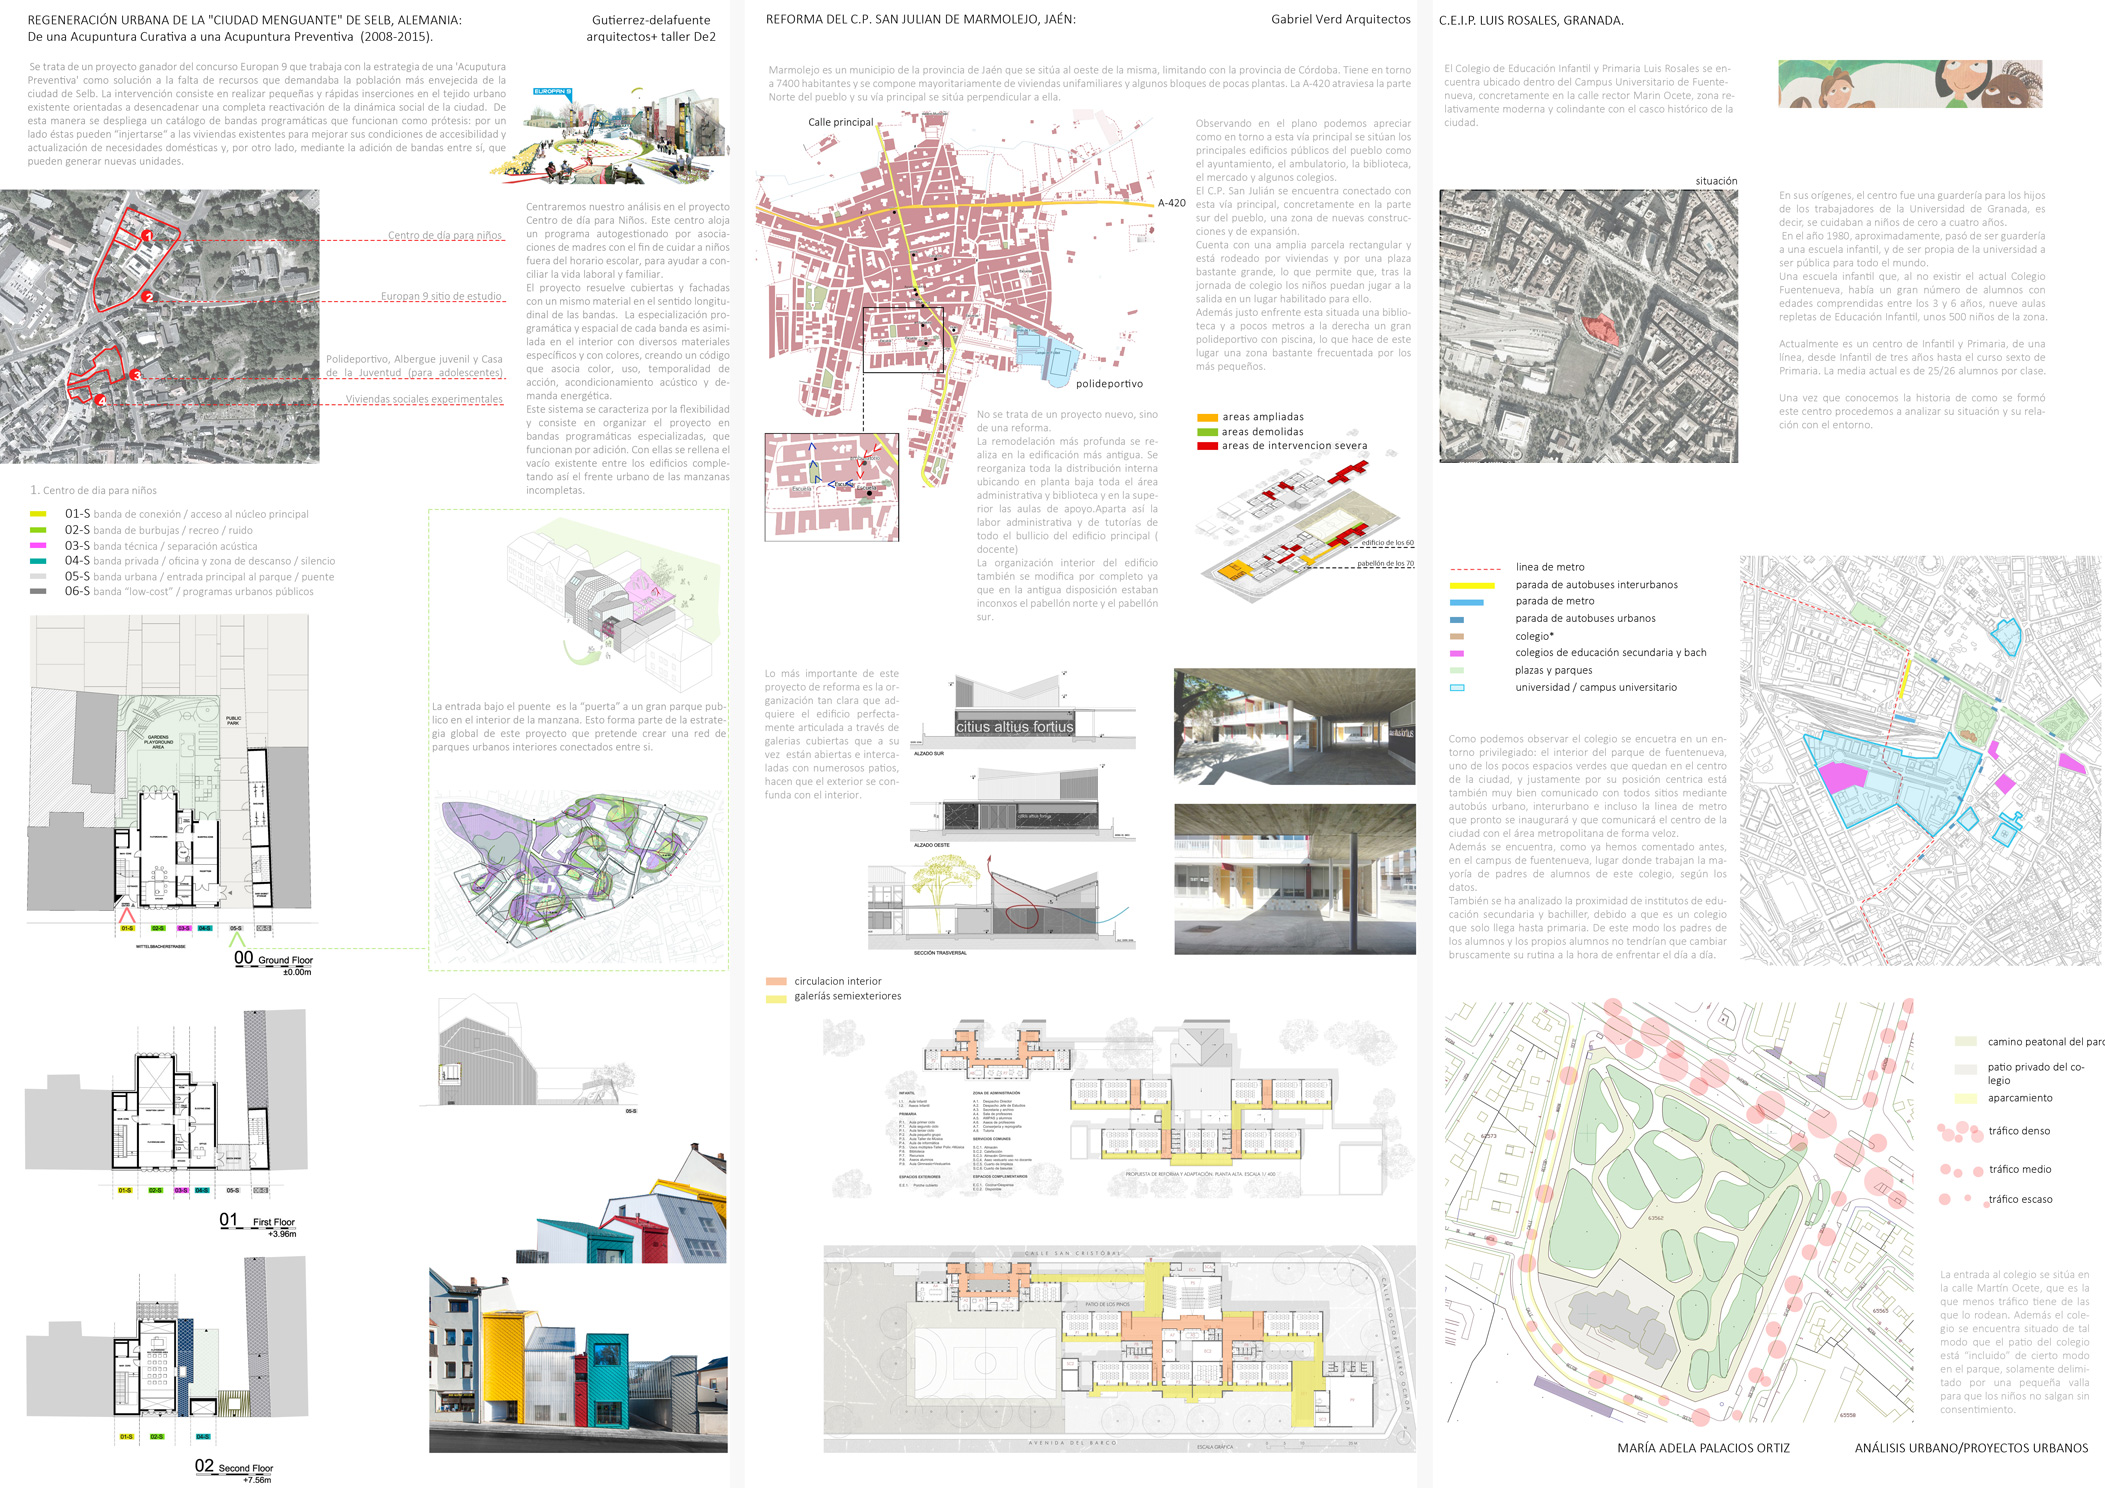
Task: Click the 'C.E.I.P. LUIS ROSALES, GRANADA.' title
Action: point(1531,20)
